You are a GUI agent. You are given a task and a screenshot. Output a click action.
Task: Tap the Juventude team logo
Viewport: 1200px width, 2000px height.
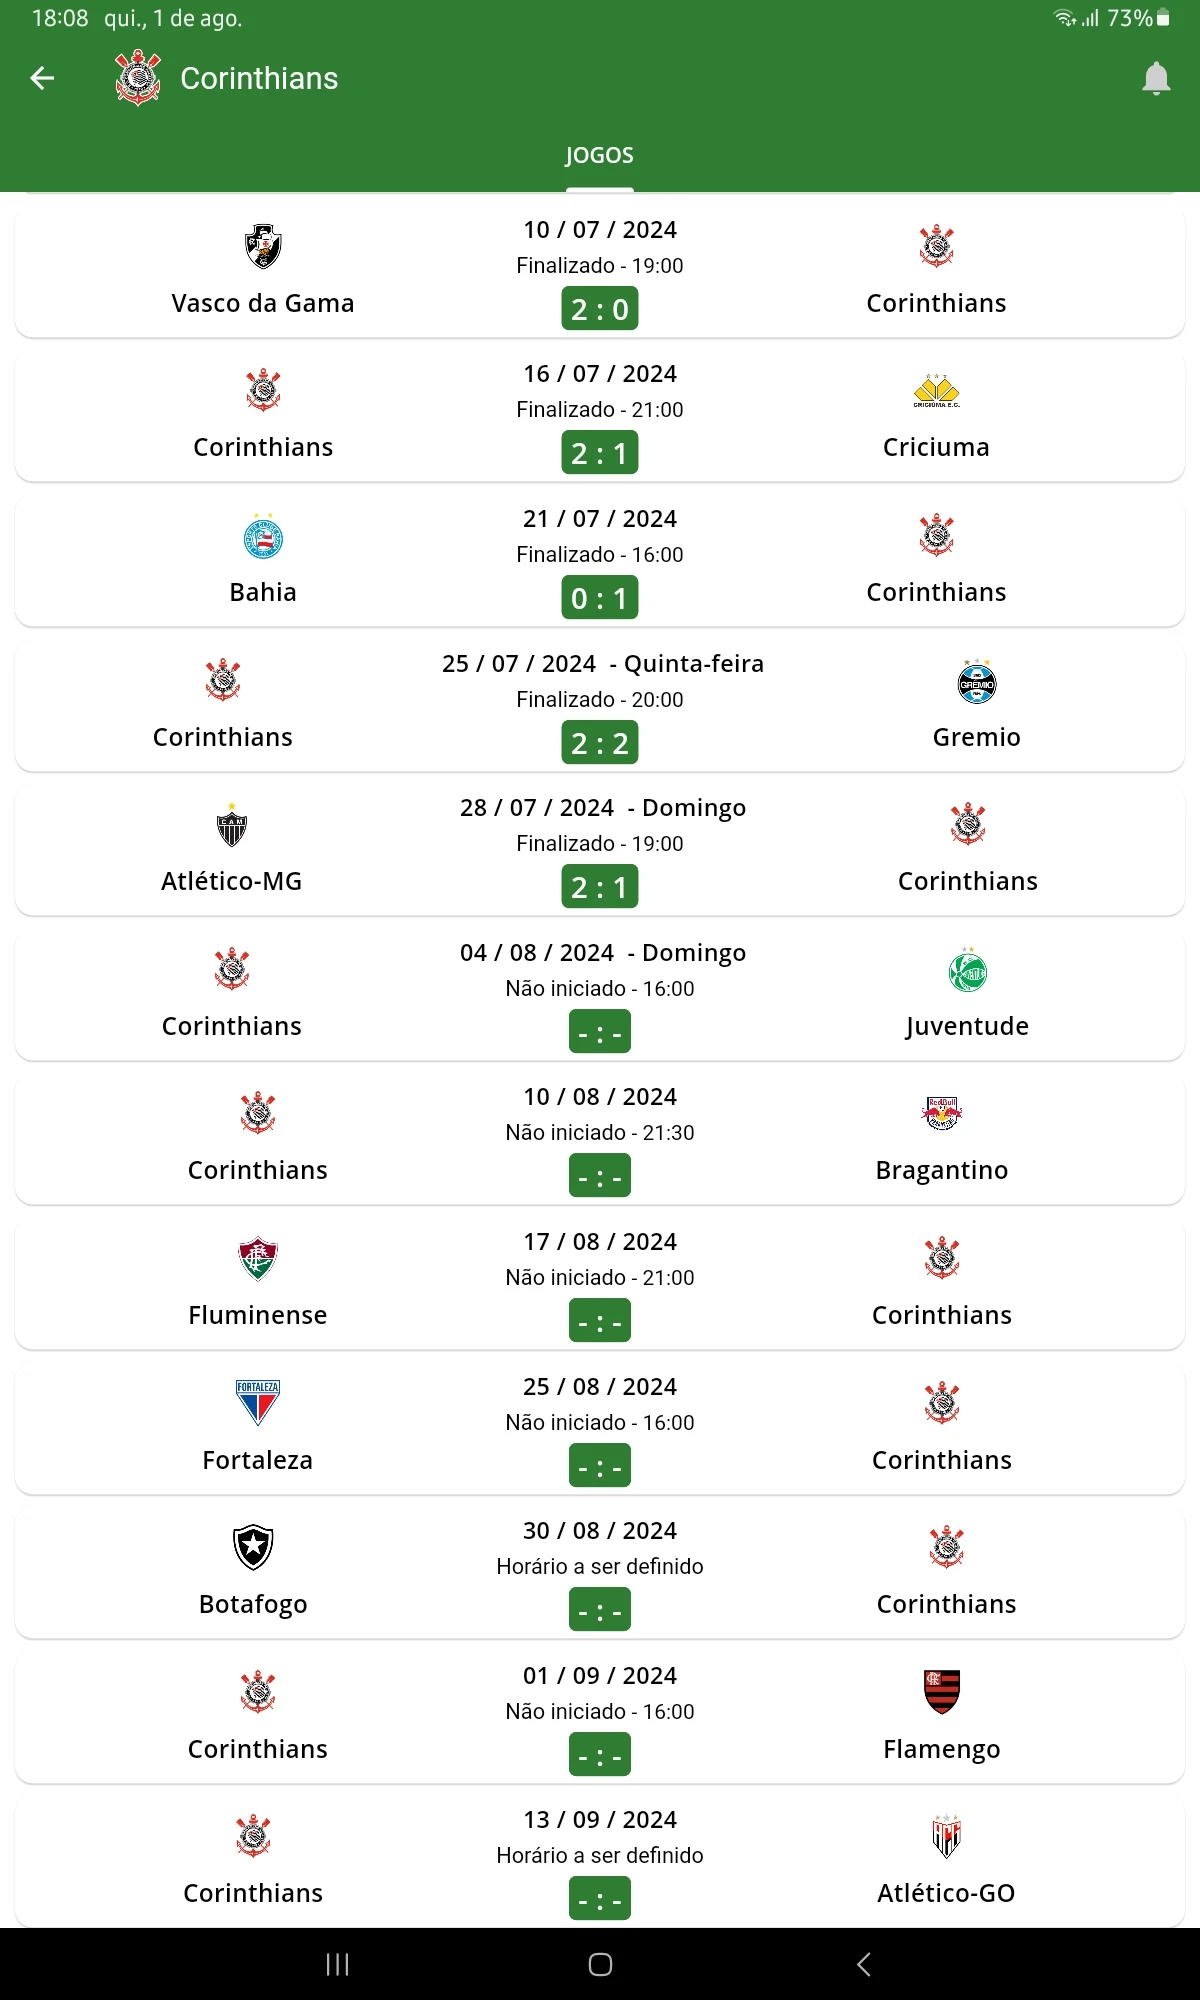[x=967, y=970]
